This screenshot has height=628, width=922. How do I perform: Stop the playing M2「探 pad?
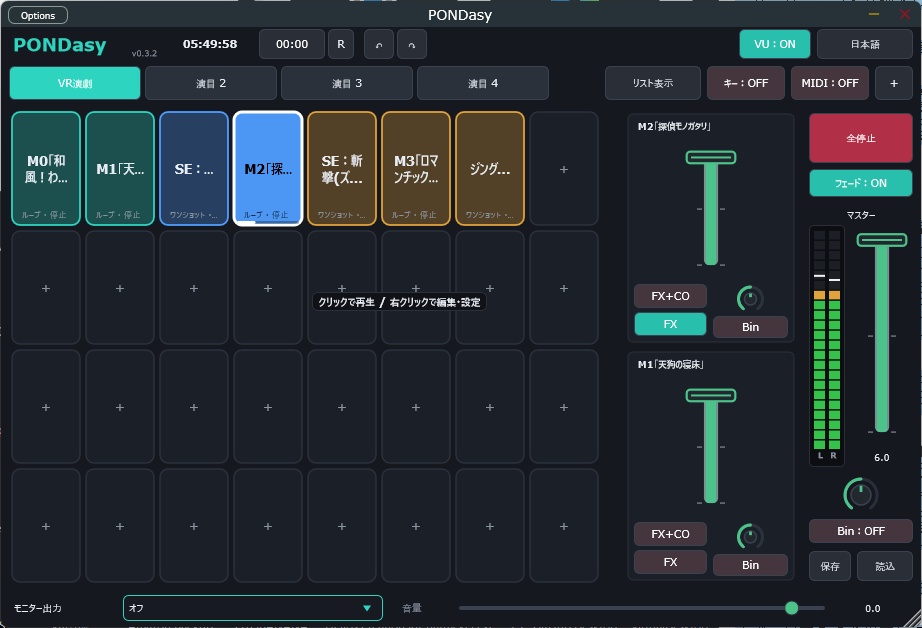[268, 169]
